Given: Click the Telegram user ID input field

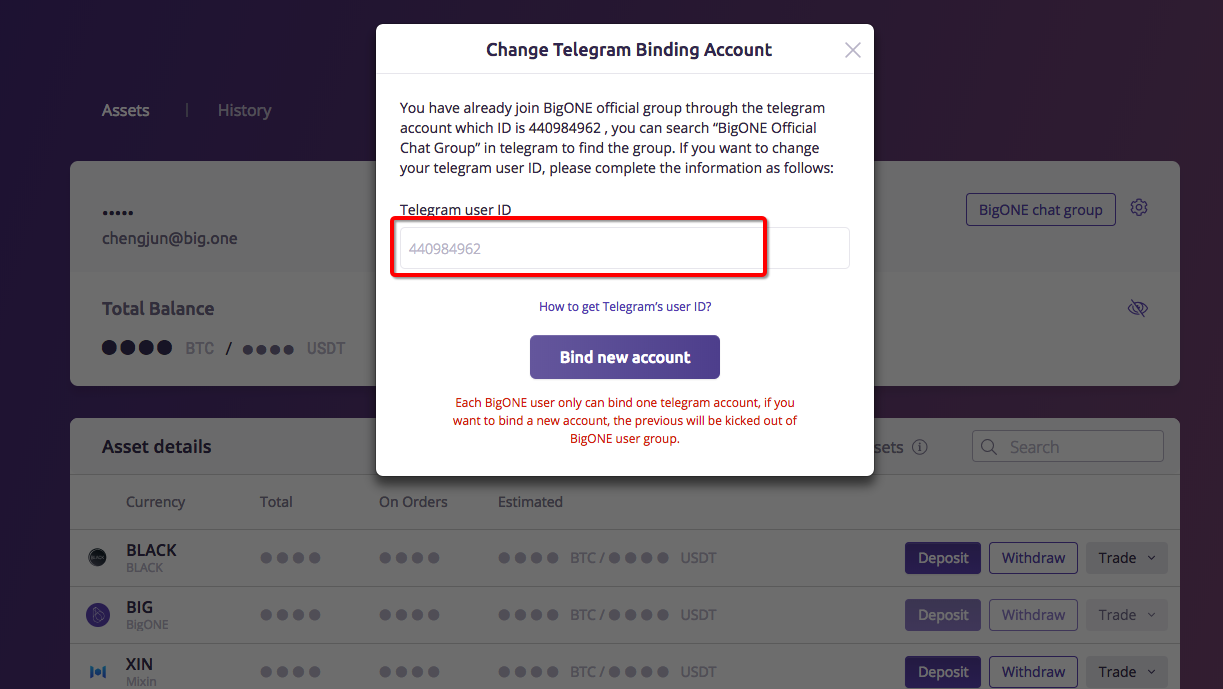Looking at the screenshot, I should pyautogui.click(x=624, y=248).
